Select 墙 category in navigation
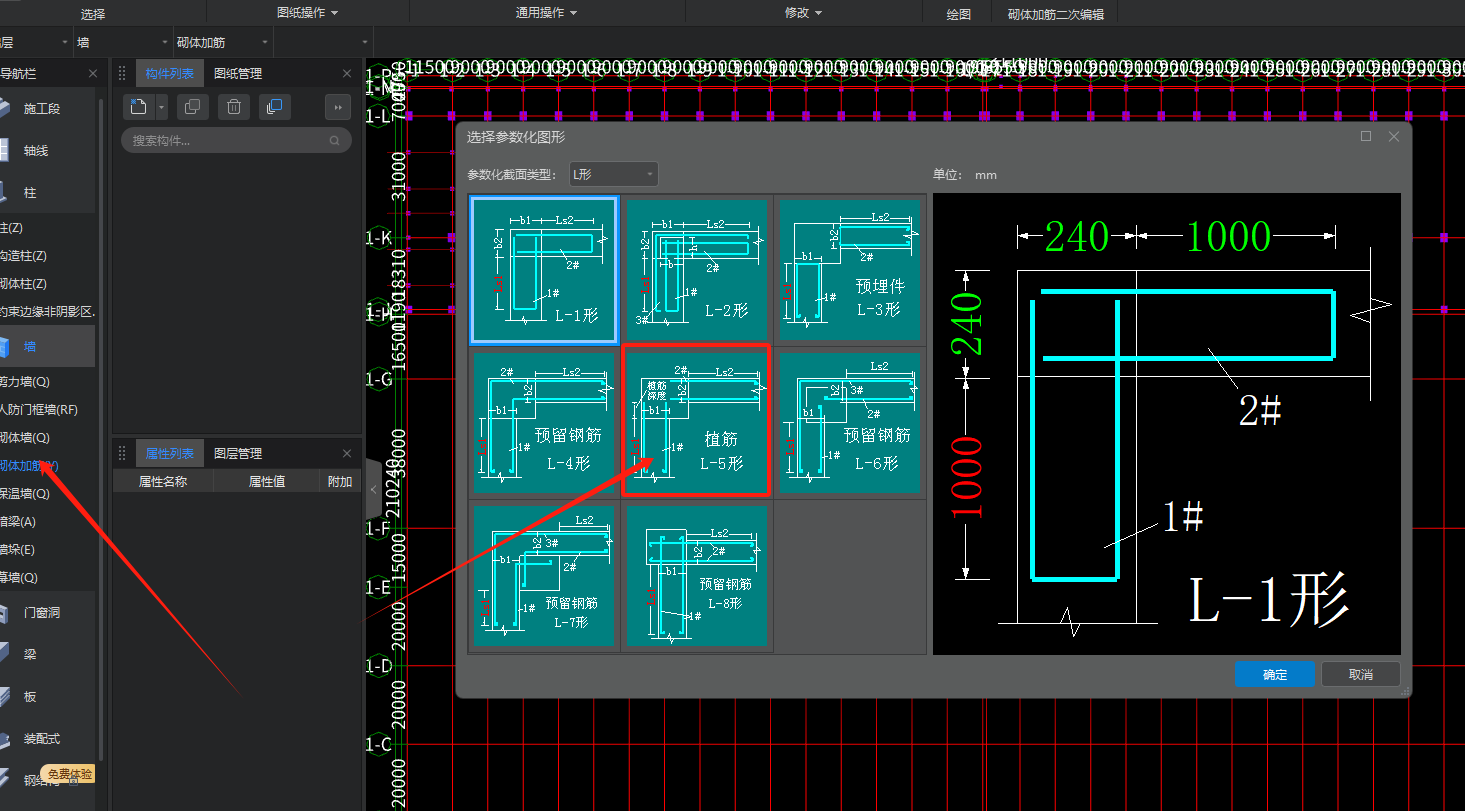 coord(48,346)
